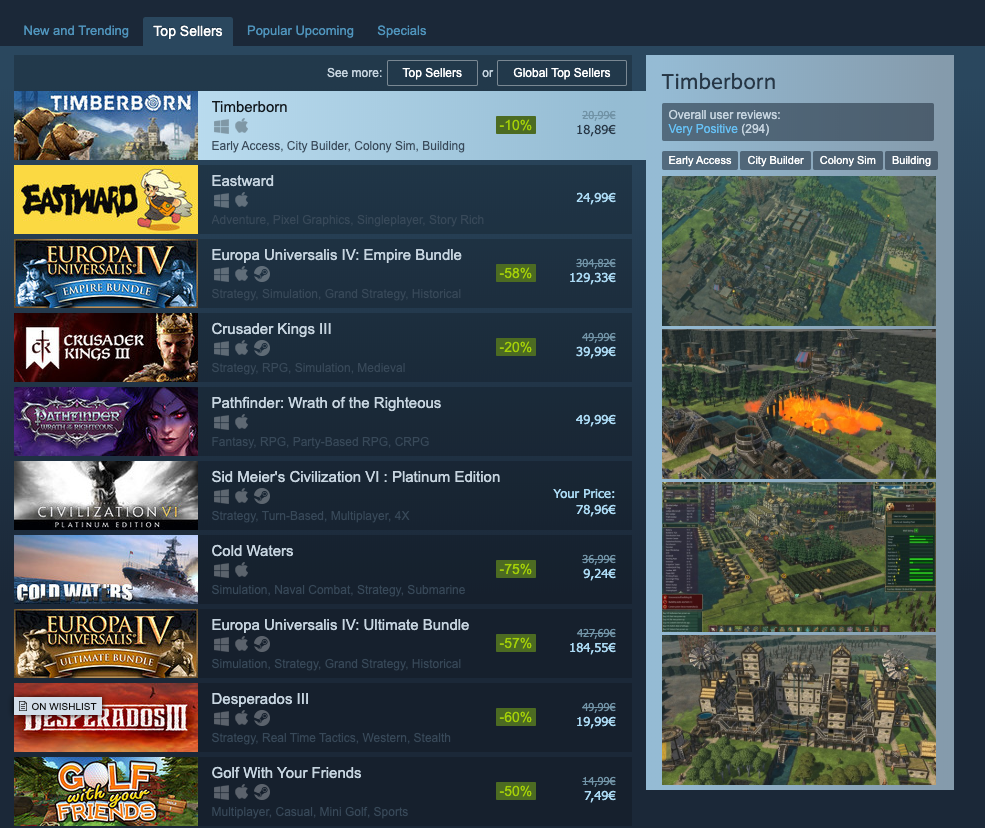Click SteamOS icon on Crusader Kings III row
Viewport: 985px width, 828px height.
262,348
